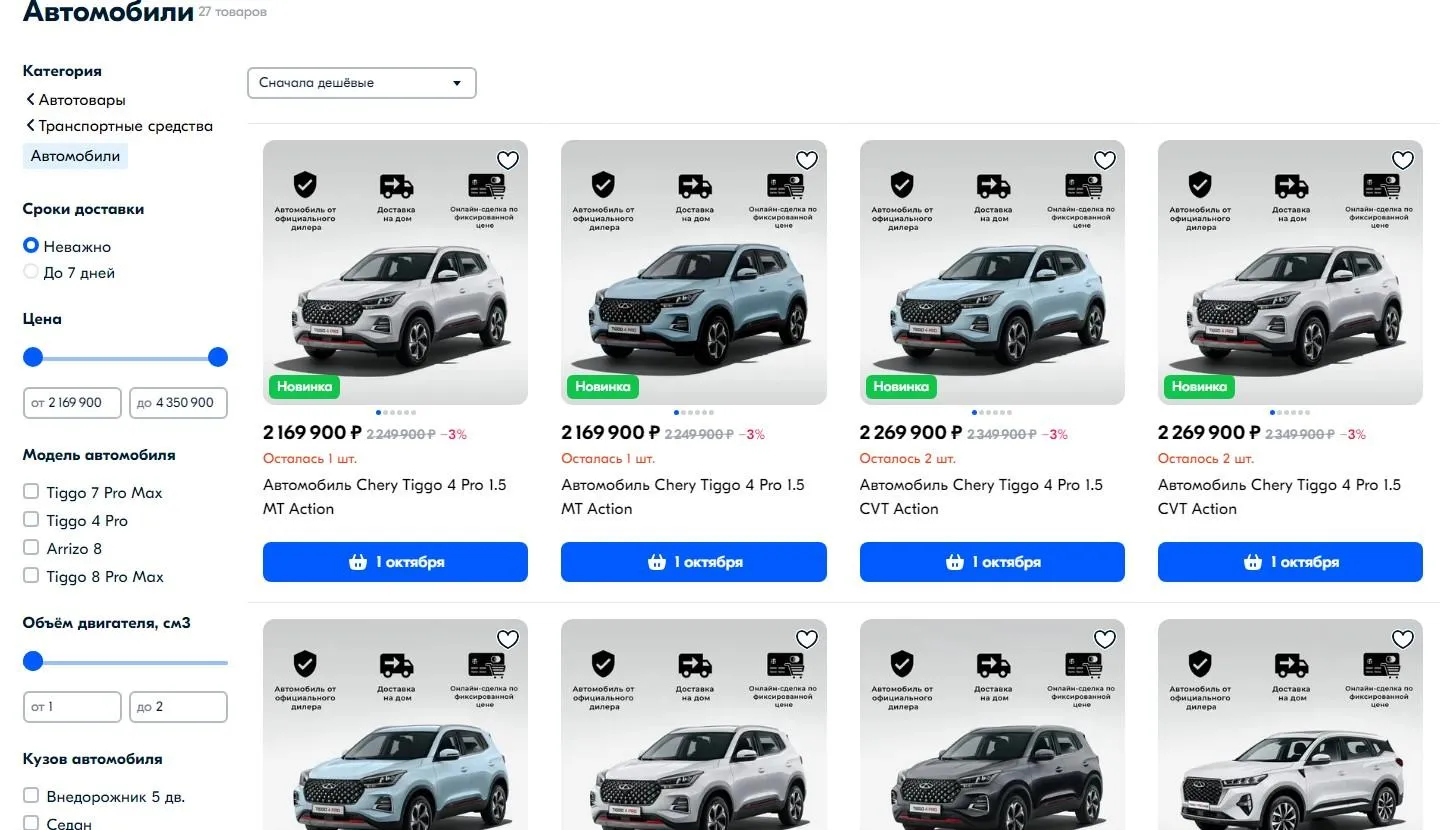Tick the Внедорожник 5 дв. body type
Viewport: 1455px width, 830px height.
point(31,796)
